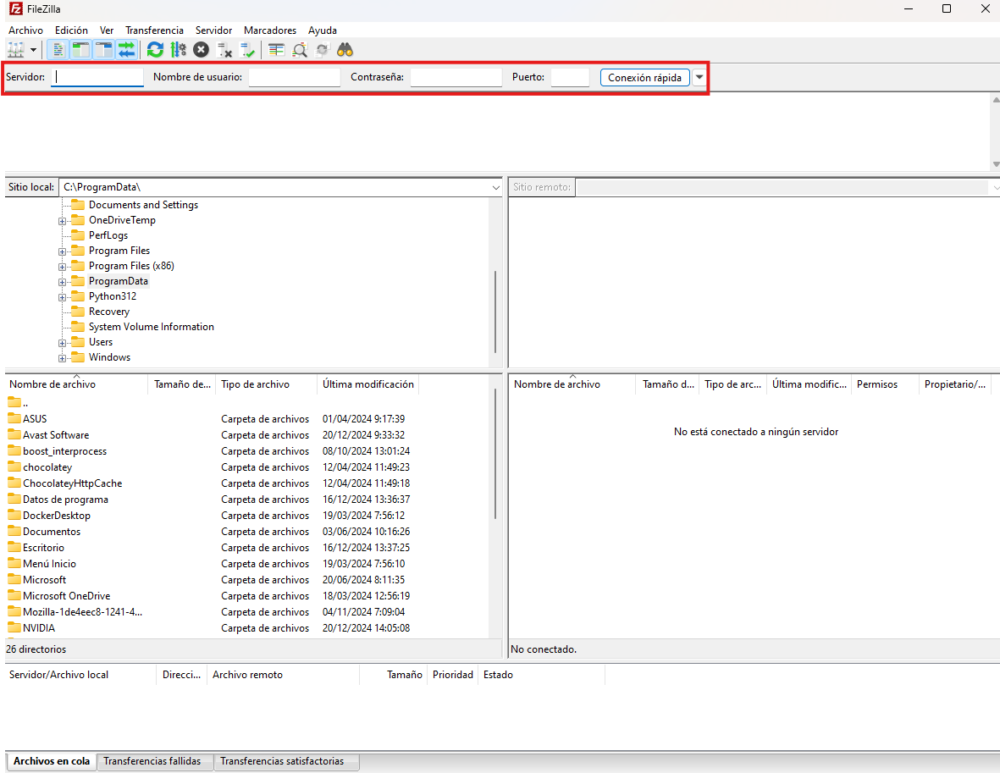Go to parent directory '..' entry
1000x773 pixels.
(x=19, y=403)
